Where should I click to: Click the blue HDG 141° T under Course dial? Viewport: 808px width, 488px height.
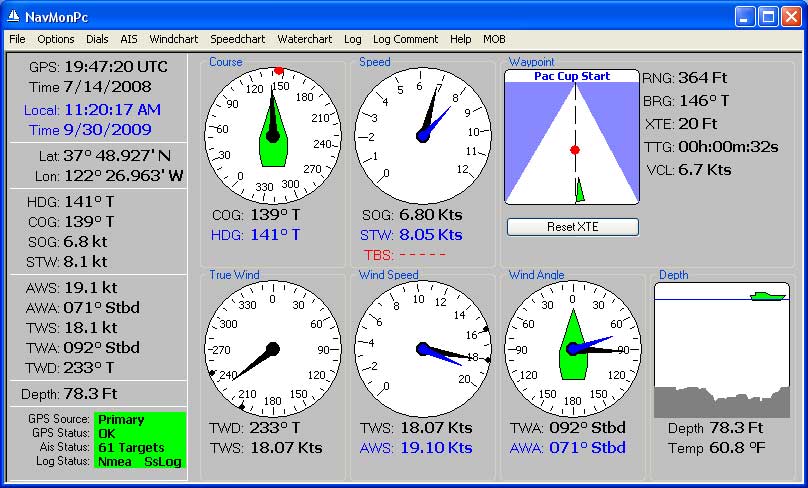point(256,235)
